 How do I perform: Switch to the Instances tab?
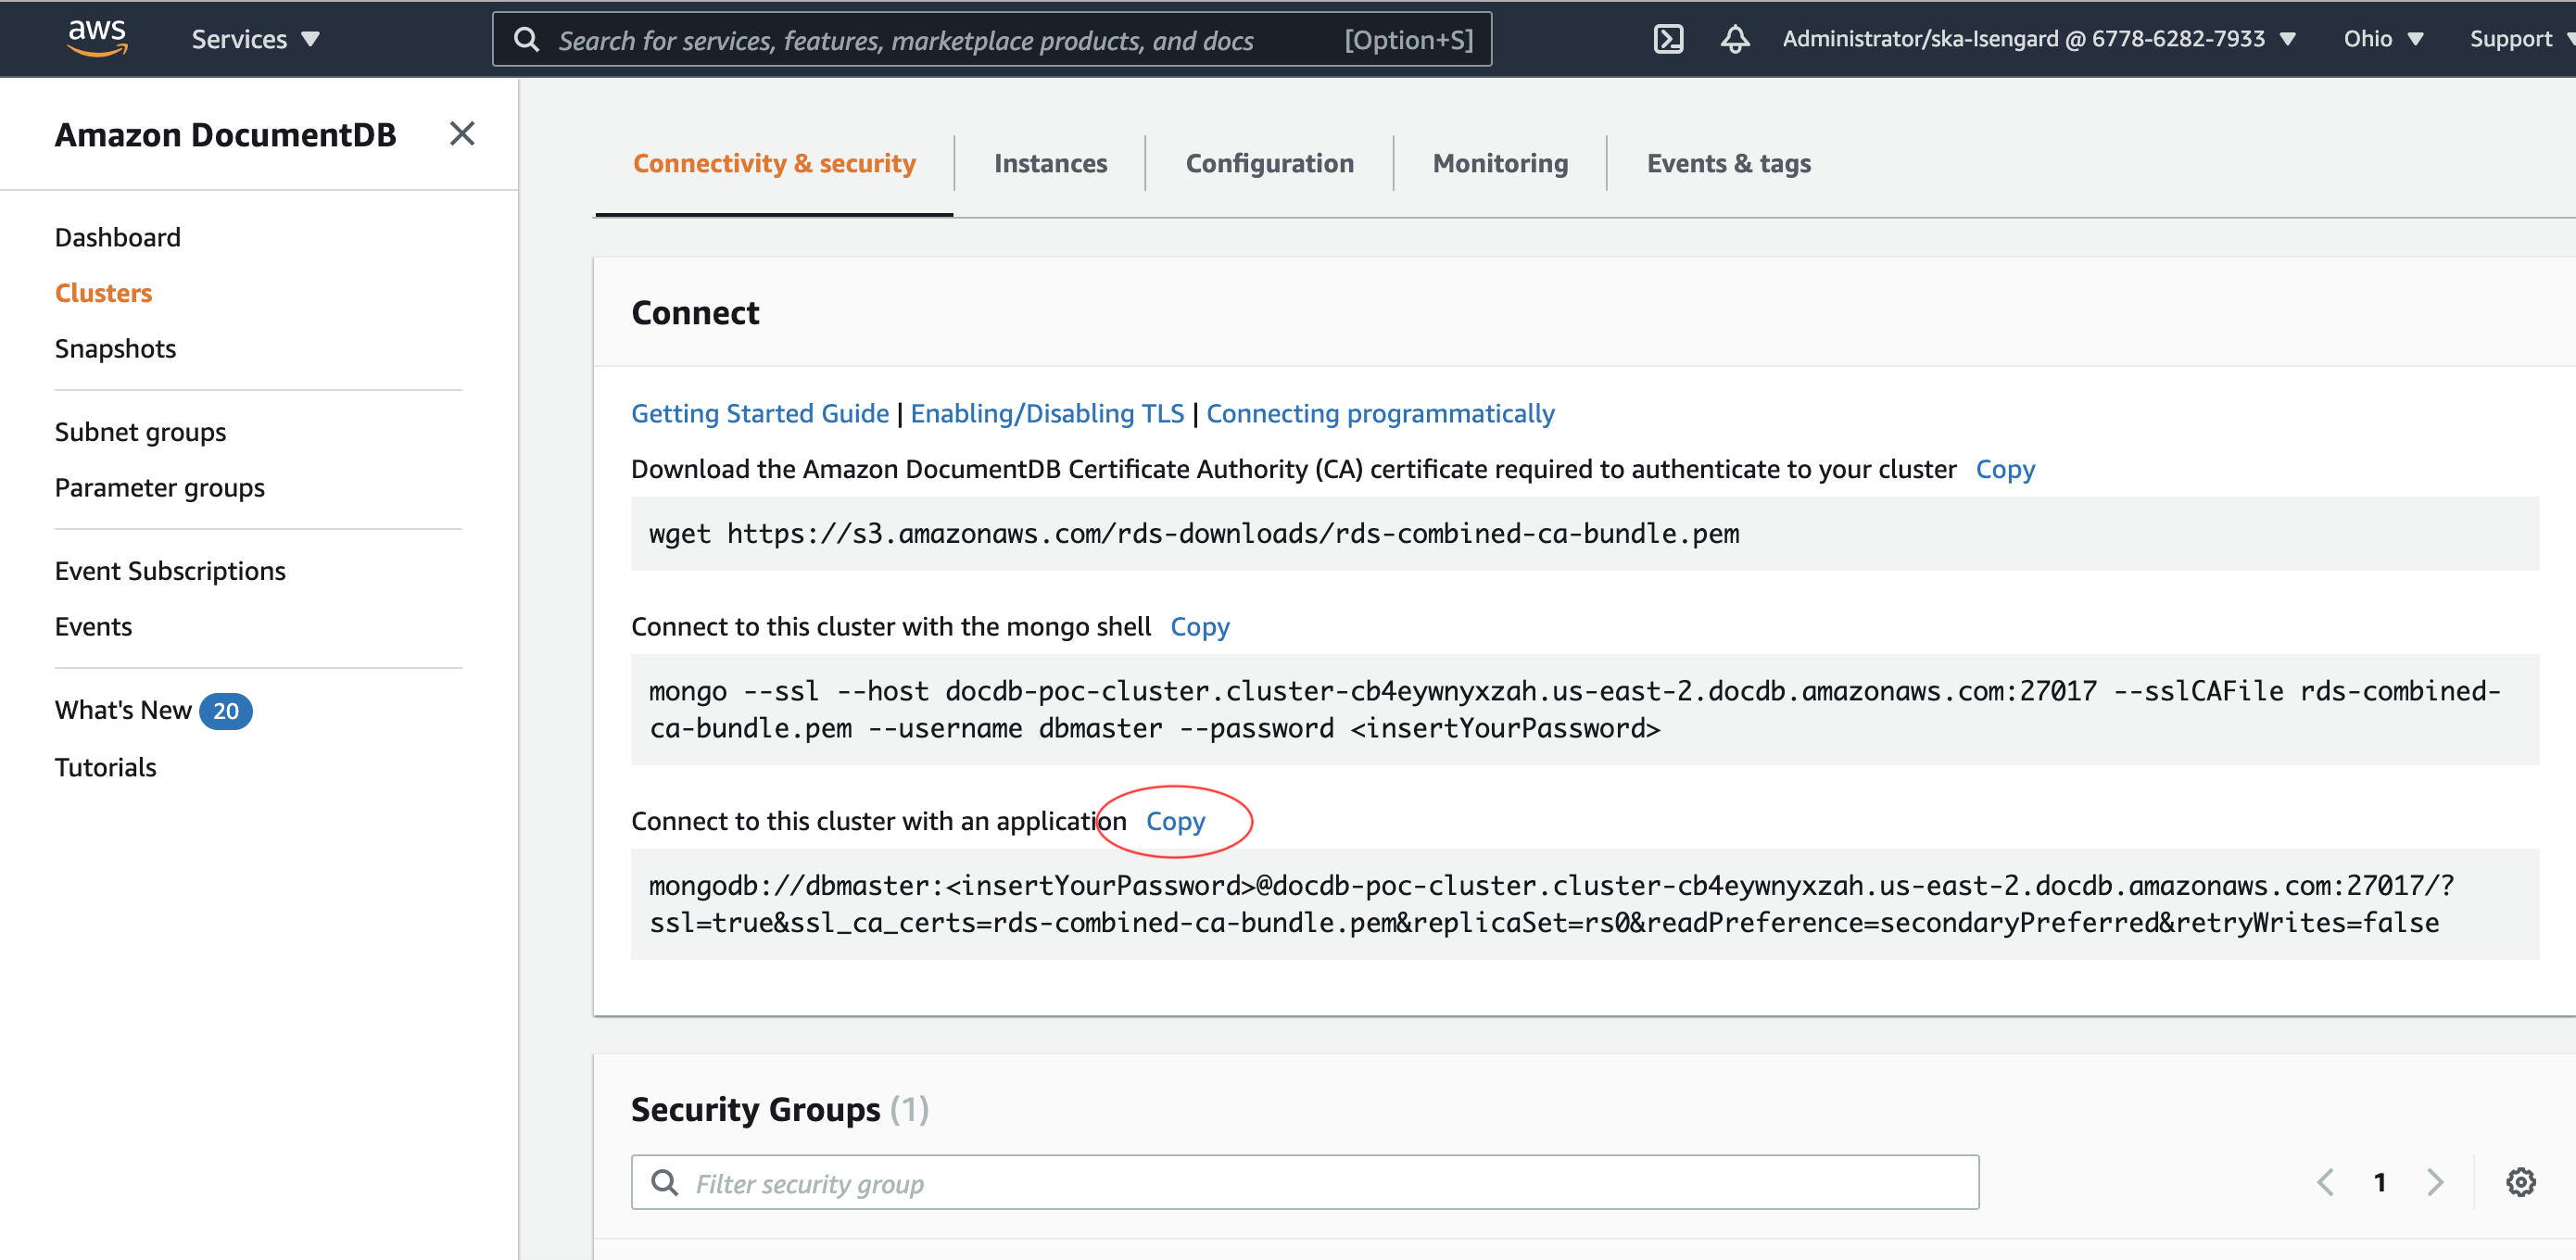1050,163
